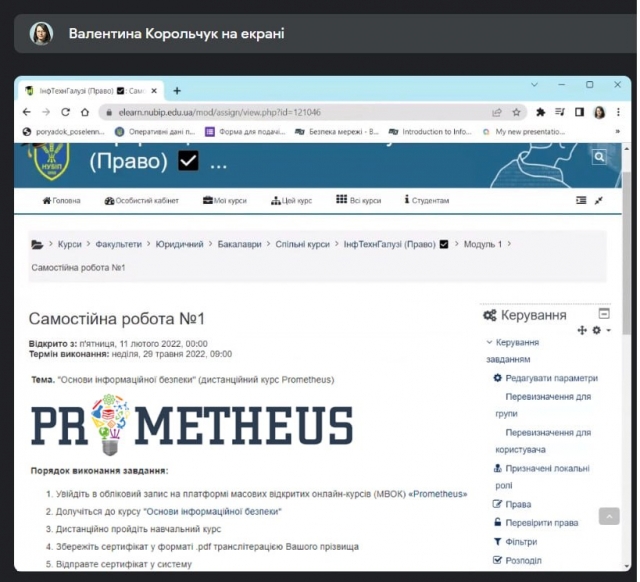Go to Бакалаври breadcrumb
The image size is (640, 582).
[240, 244]
